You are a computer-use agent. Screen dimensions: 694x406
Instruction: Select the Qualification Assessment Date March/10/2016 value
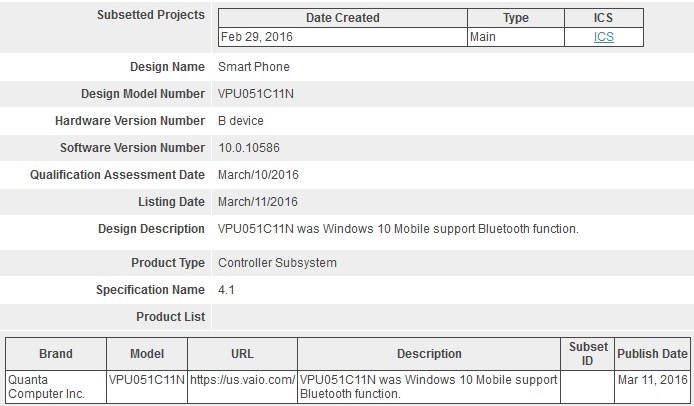258,175
